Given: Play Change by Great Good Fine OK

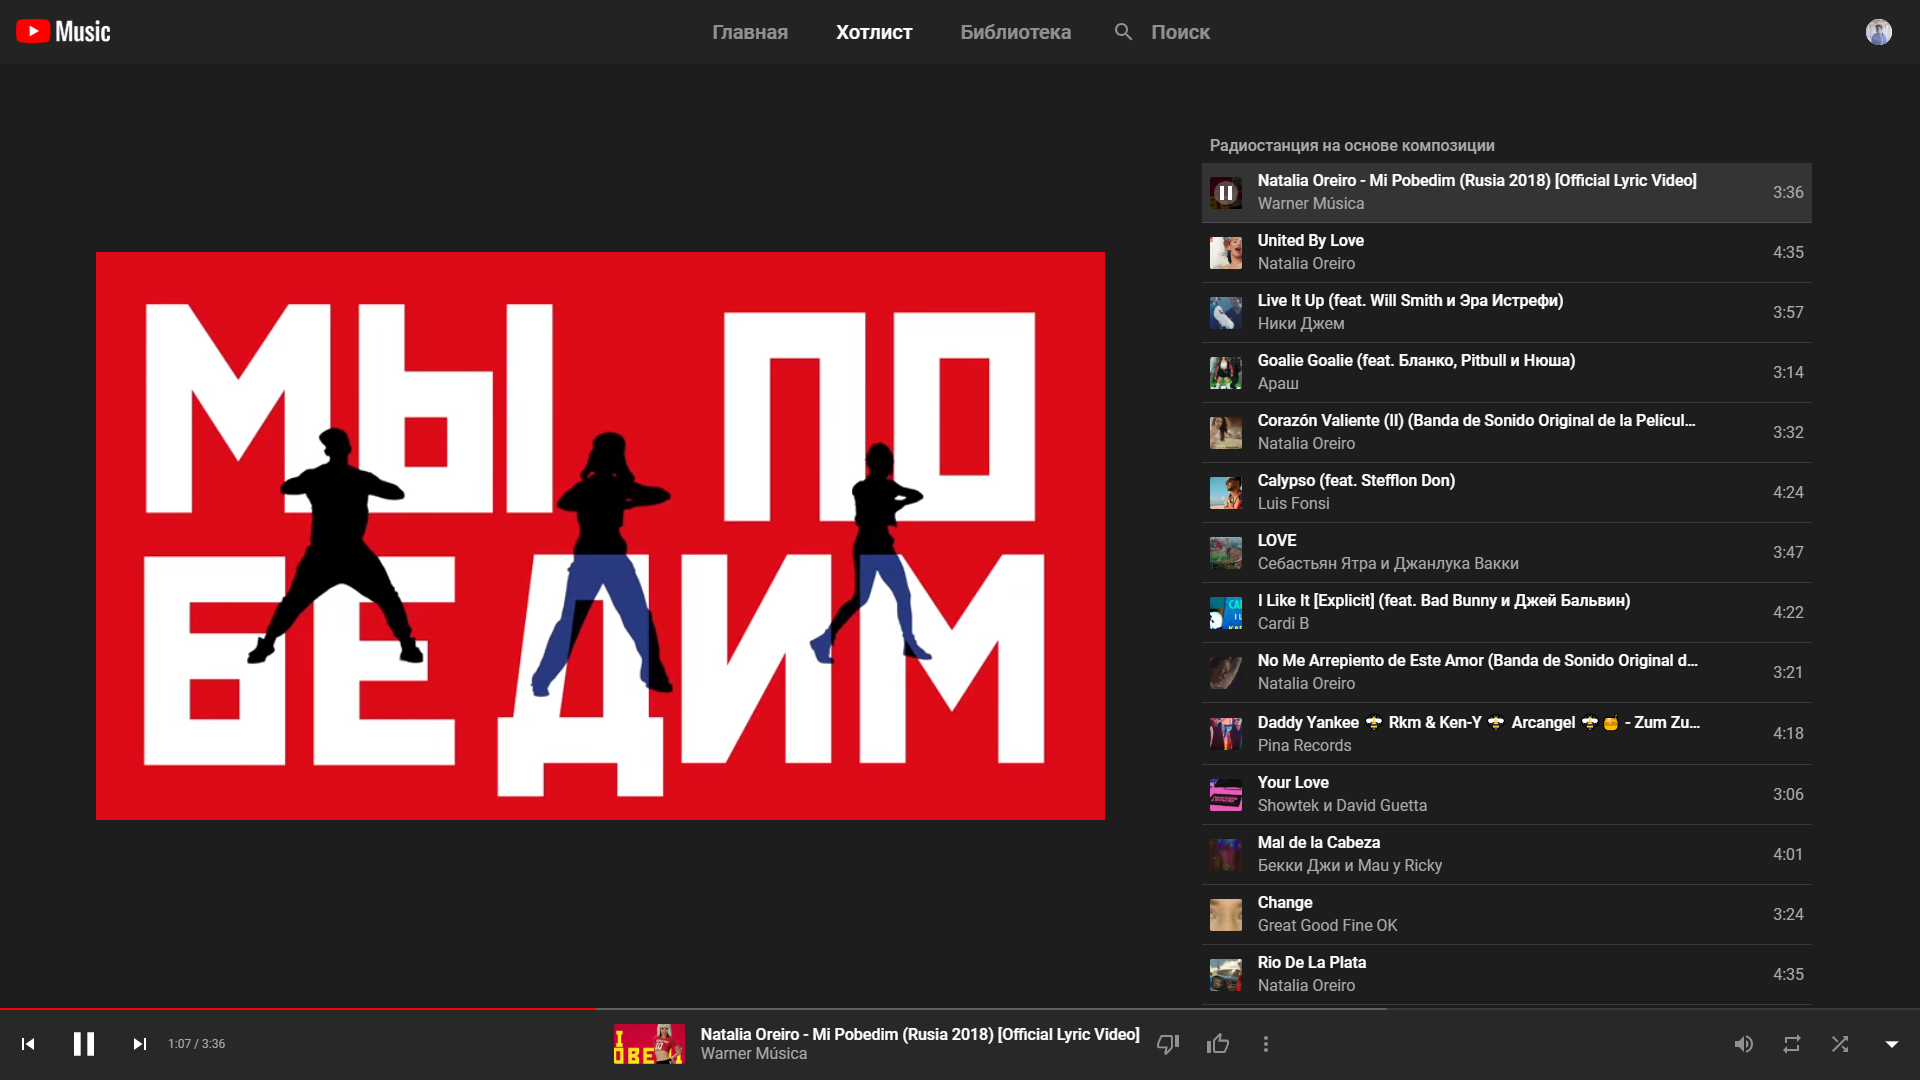Looking at the screenshot, I should [1506, 915].
